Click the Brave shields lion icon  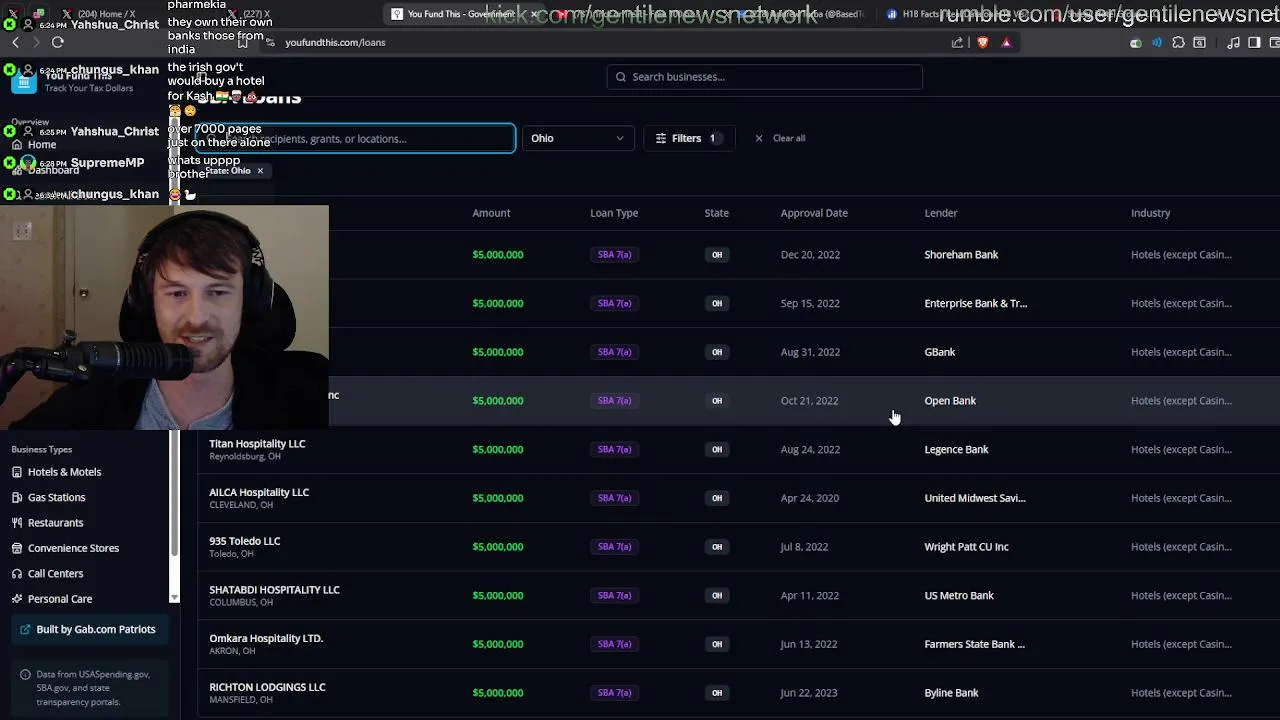(983, 42)
